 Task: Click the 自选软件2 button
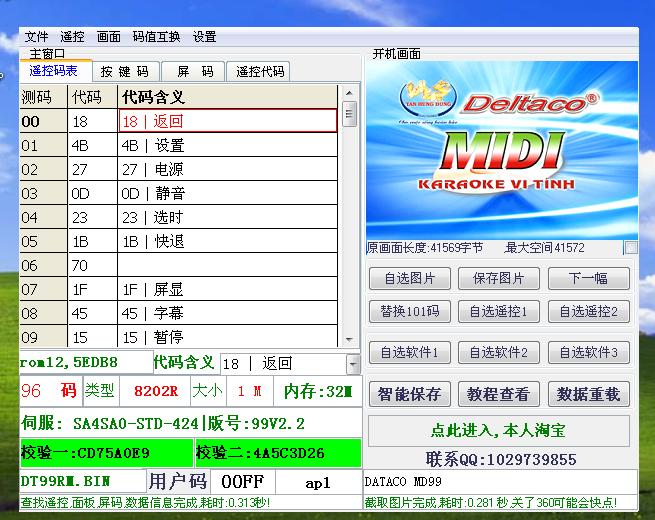(499, 353)
